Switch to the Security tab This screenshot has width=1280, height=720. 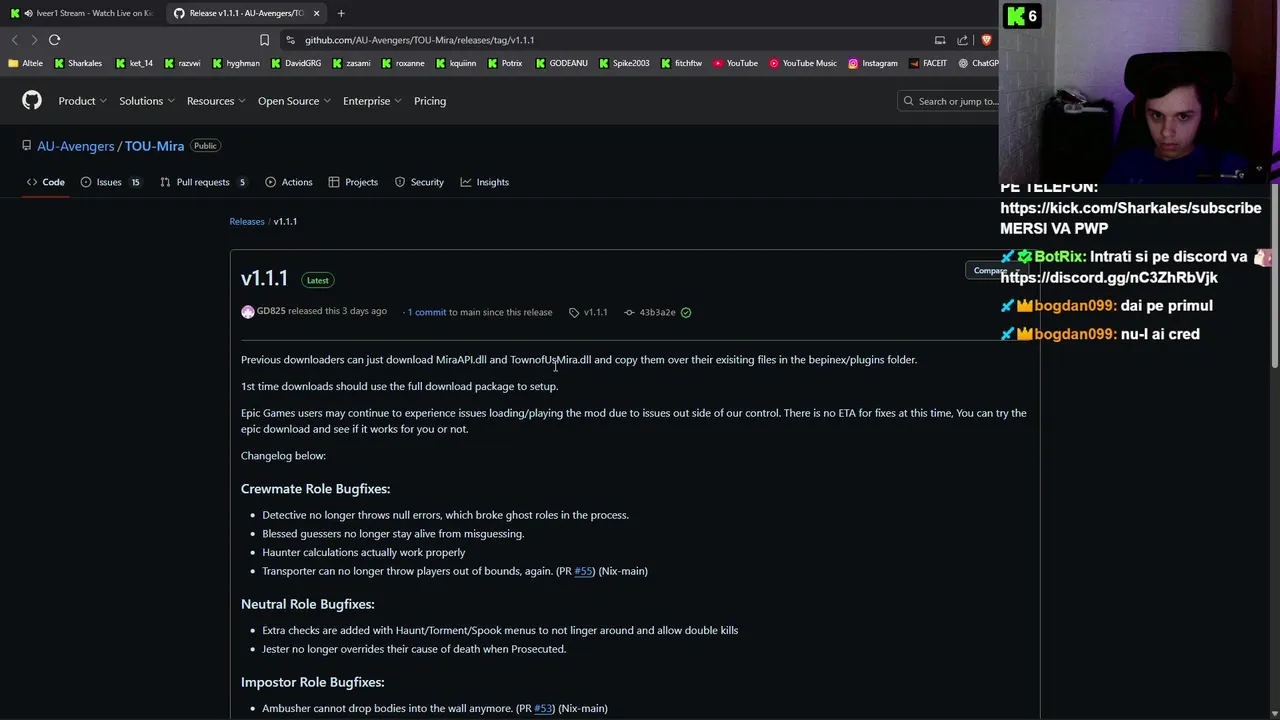pyautogui.click(x=419, y=182)
